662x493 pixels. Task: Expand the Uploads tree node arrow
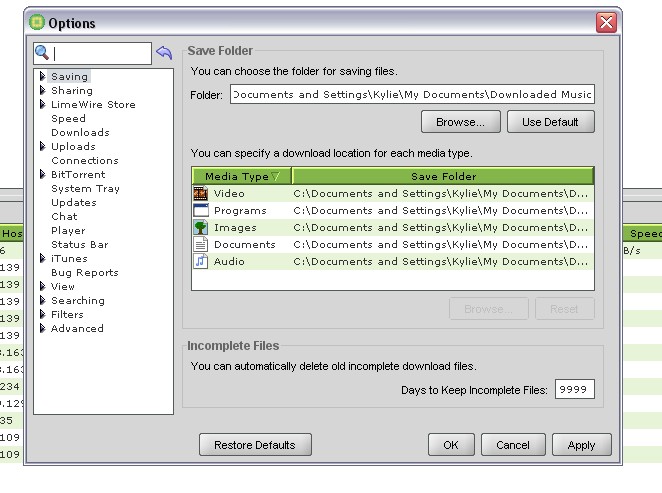click(43, 146)
